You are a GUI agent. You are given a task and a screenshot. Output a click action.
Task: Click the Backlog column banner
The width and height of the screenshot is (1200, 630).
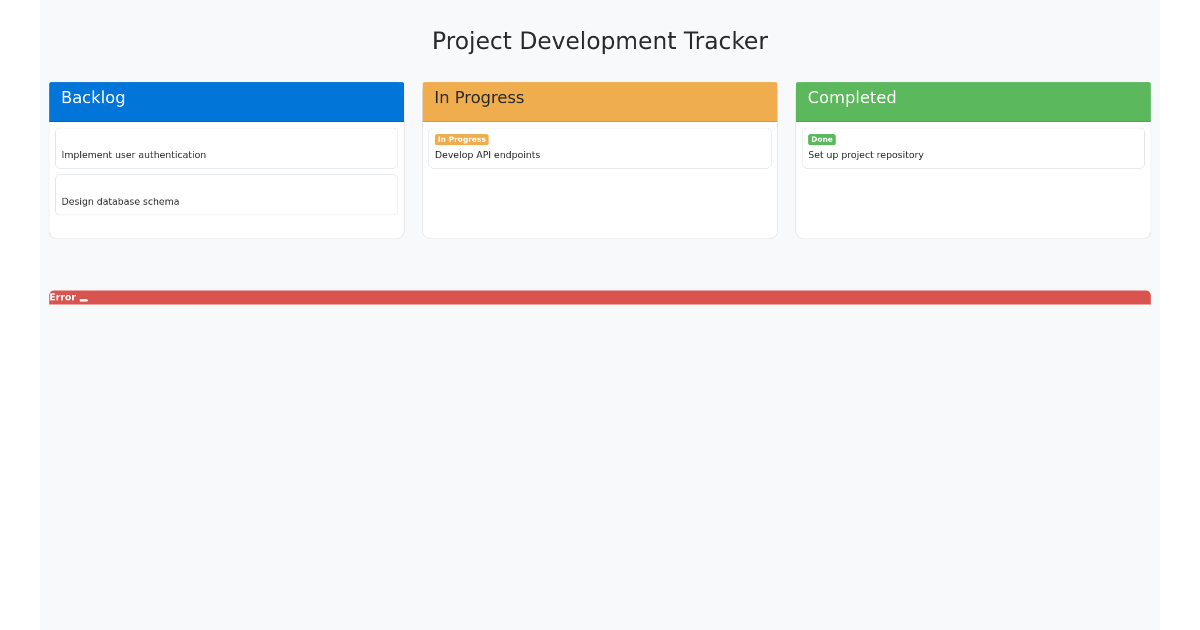tap(226, 101)
